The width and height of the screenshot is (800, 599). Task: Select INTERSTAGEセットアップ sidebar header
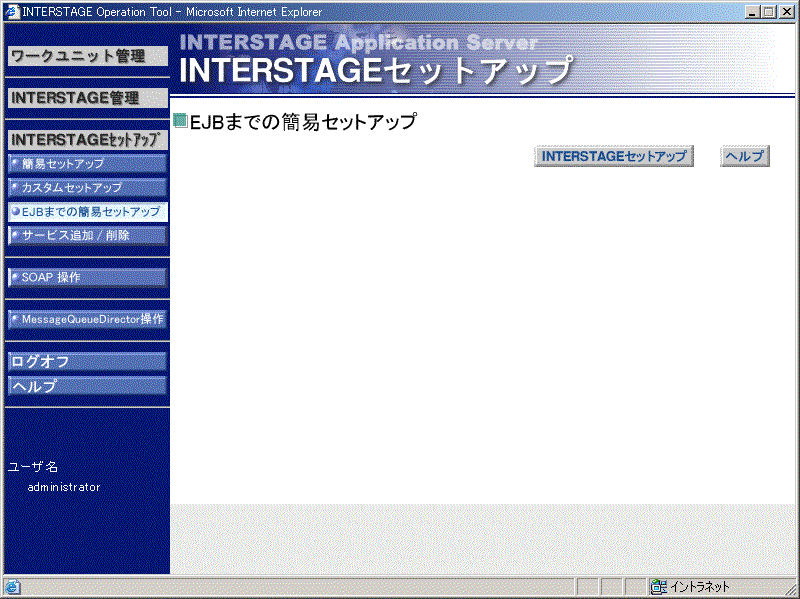coord(87,140)
